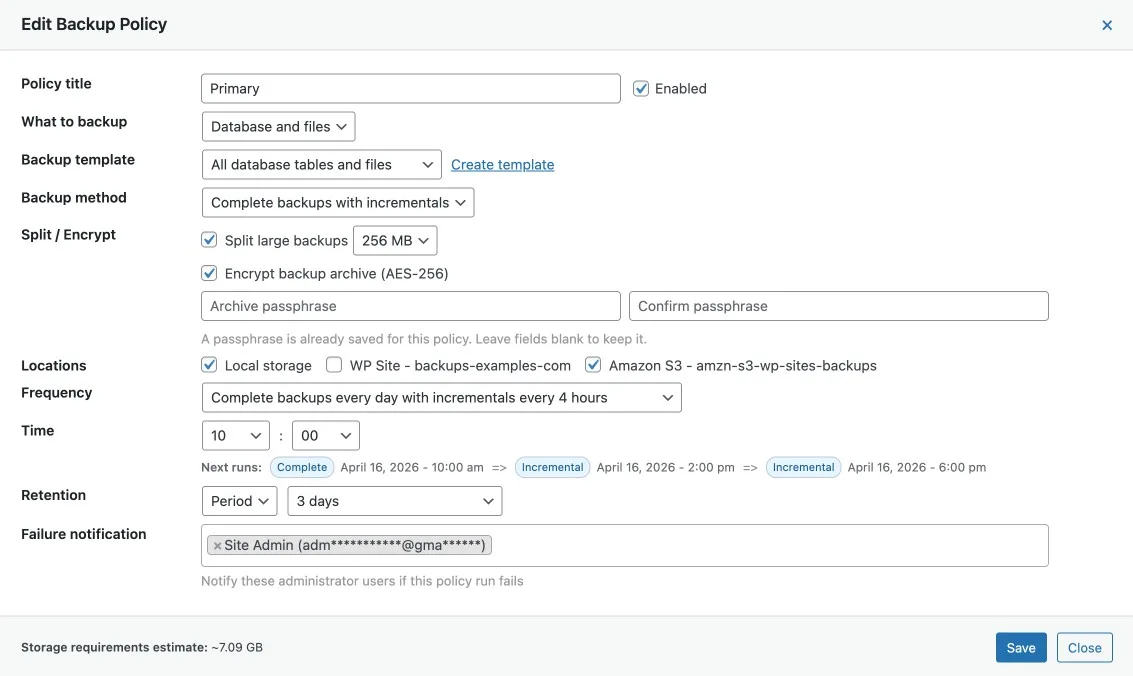Enable WP Site backups-examples-com location
Viewport: 1133px width, 676px height.
coord(334,365)
